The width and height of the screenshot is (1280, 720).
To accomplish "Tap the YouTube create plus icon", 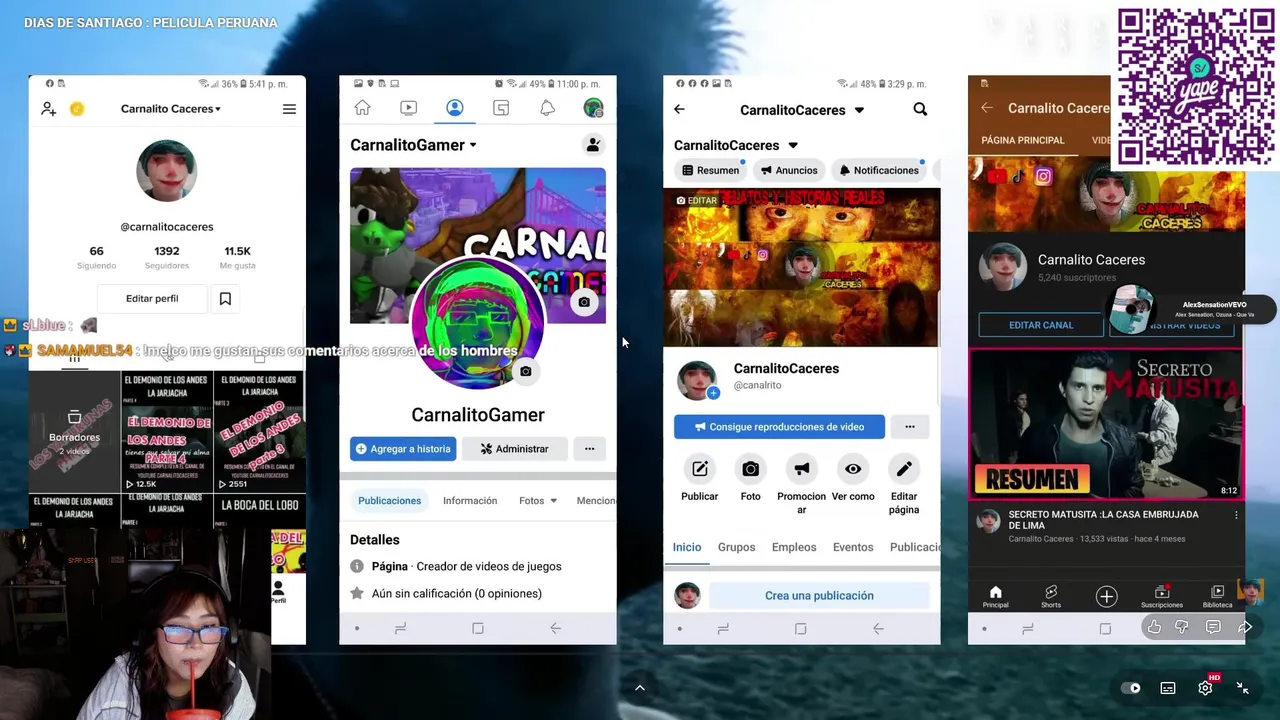I will point(1106,597).
